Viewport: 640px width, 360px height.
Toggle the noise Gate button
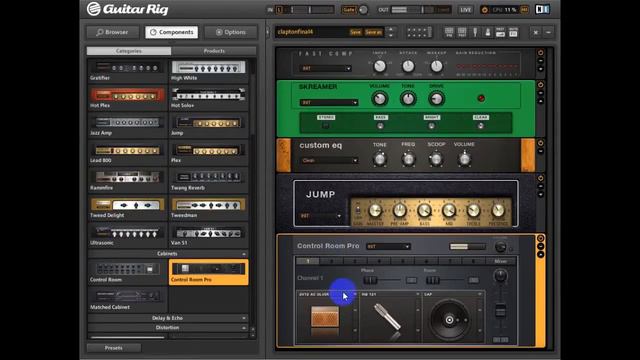[x=349, y=9]
